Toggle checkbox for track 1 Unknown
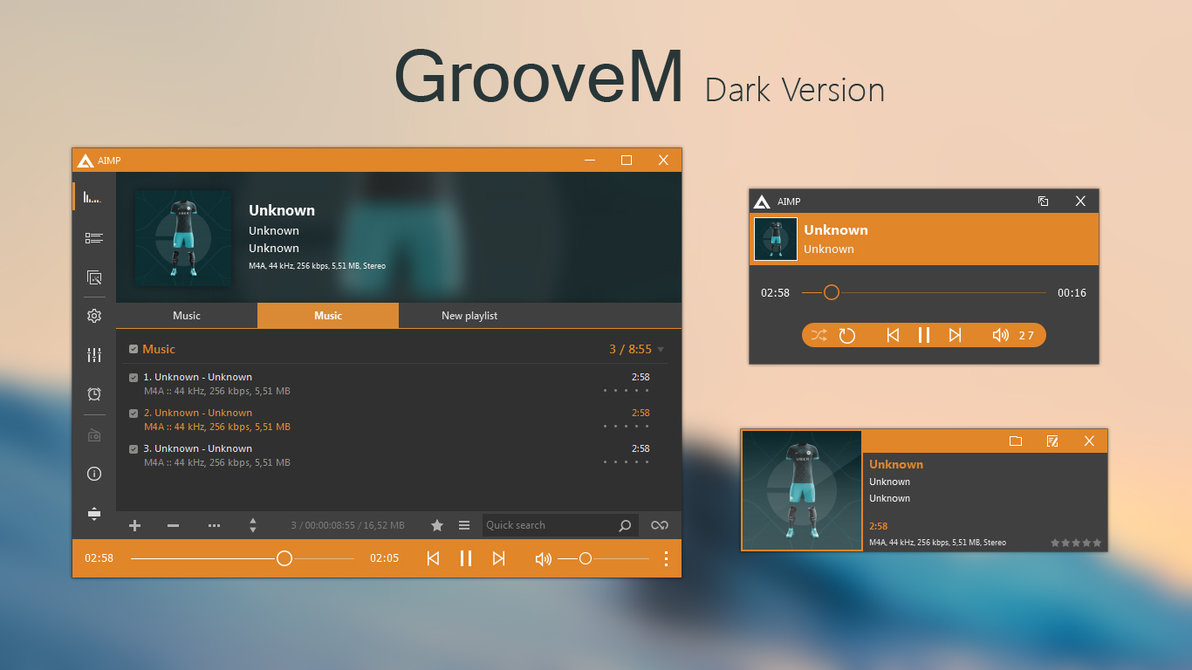Viewport: 1192px width, 670px height. click(133, 377)
